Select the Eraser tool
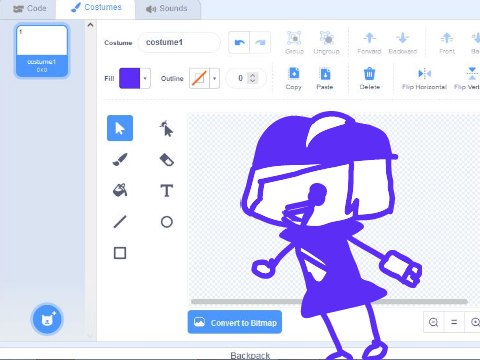Viewport: 480px width, 360px height. [x=166, y=159]
